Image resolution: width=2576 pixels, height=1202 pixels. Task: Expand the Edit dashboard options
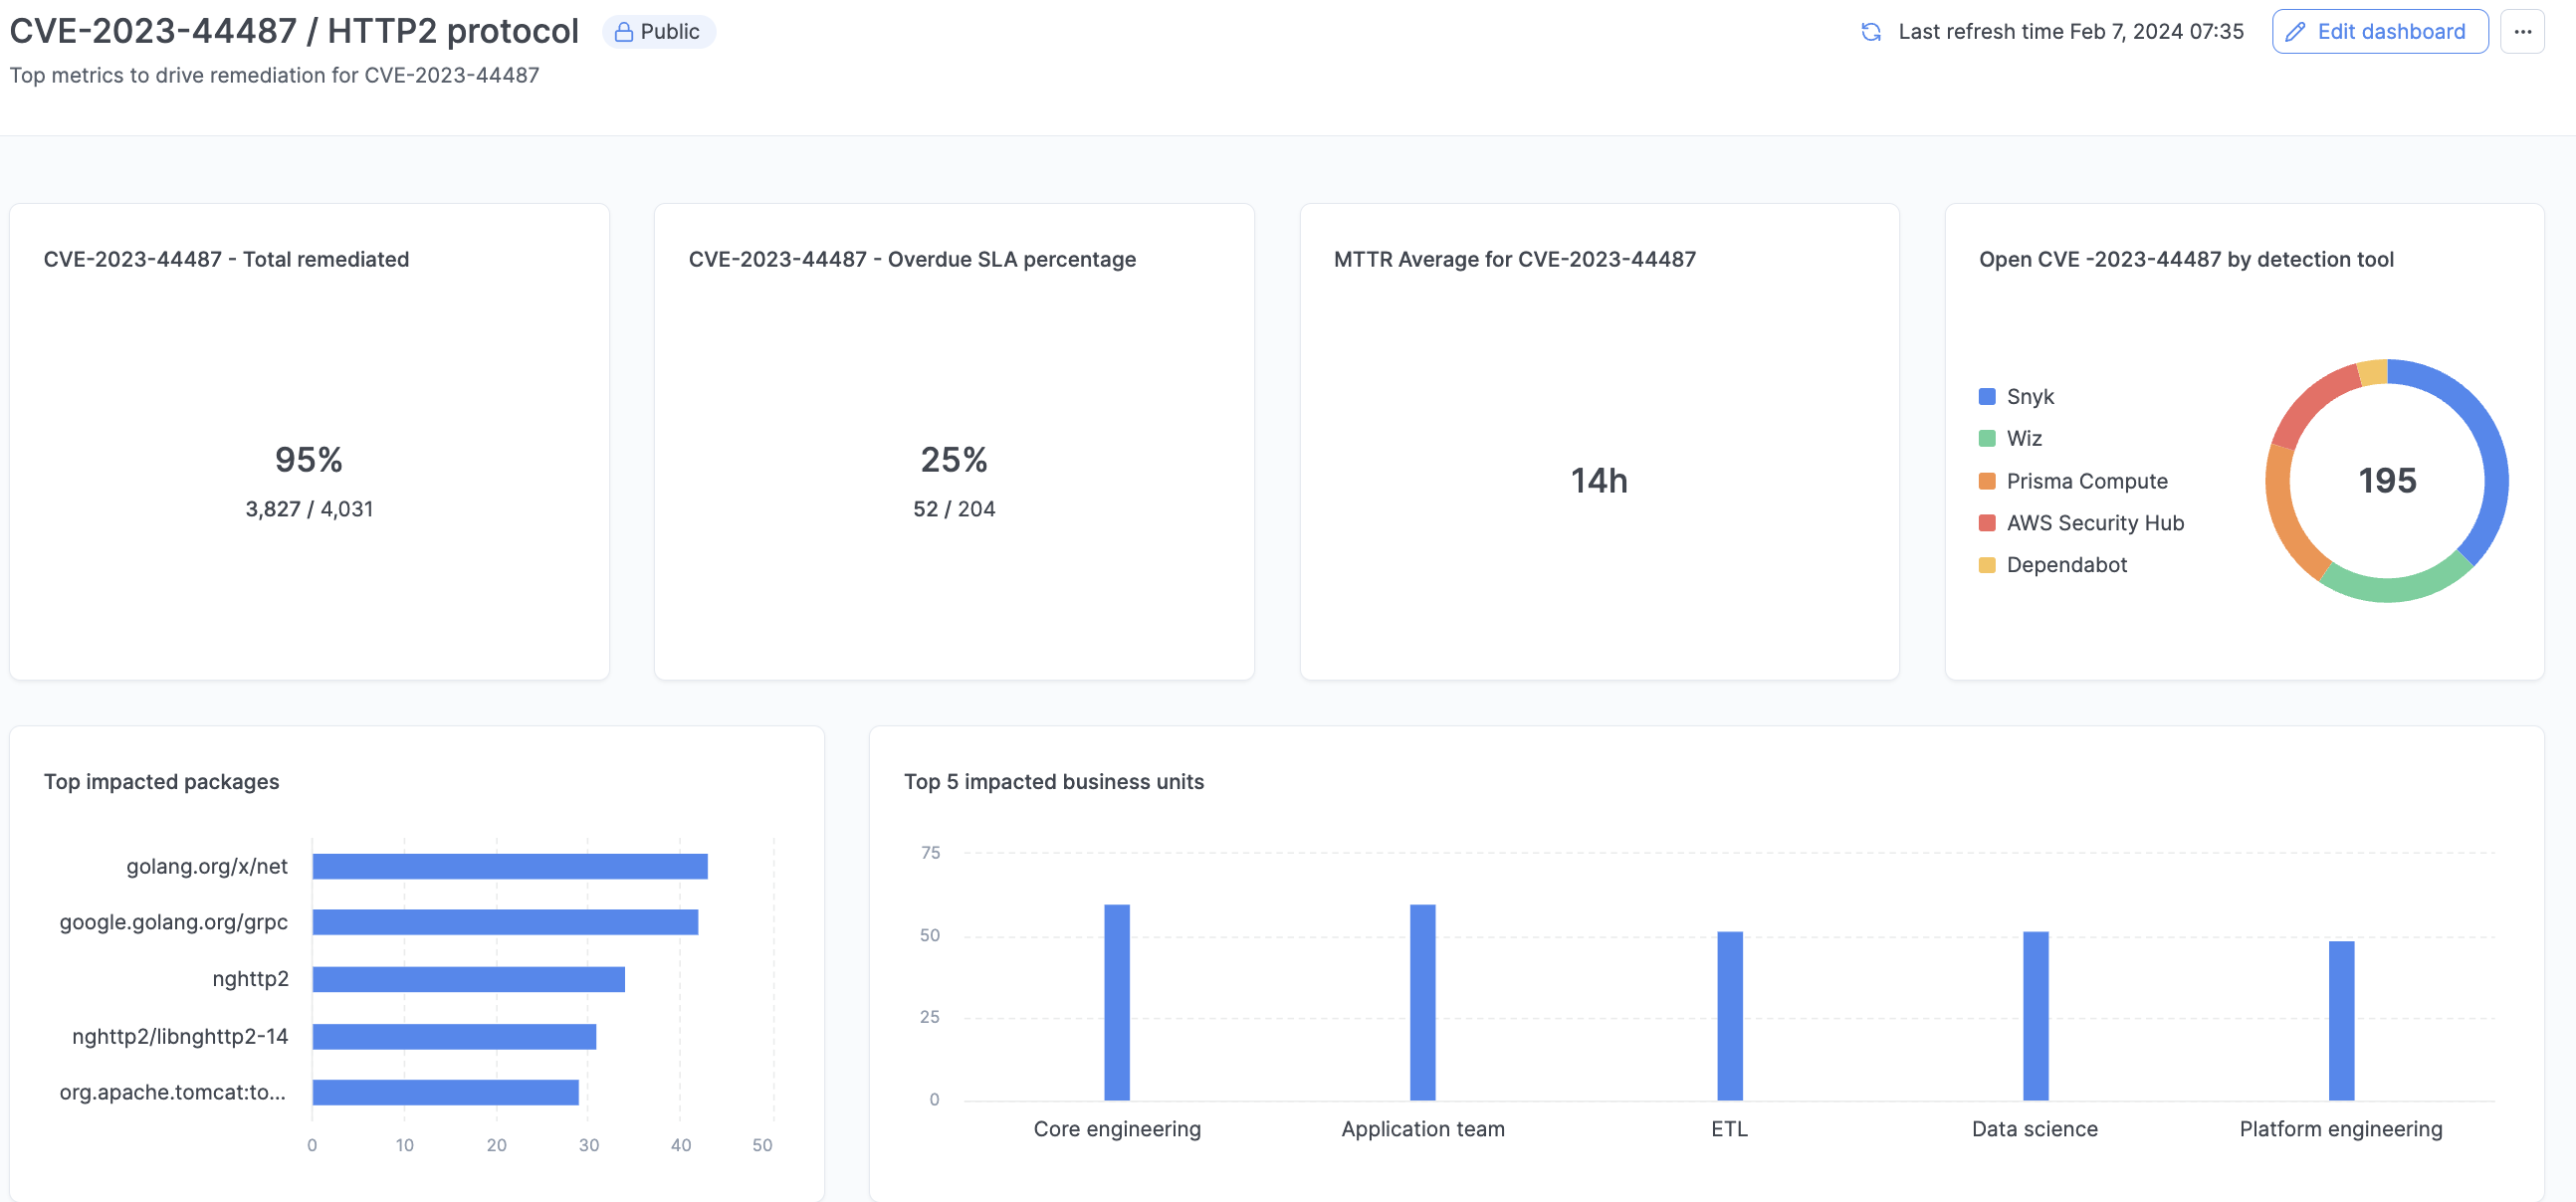click(x=2381, y=31)
